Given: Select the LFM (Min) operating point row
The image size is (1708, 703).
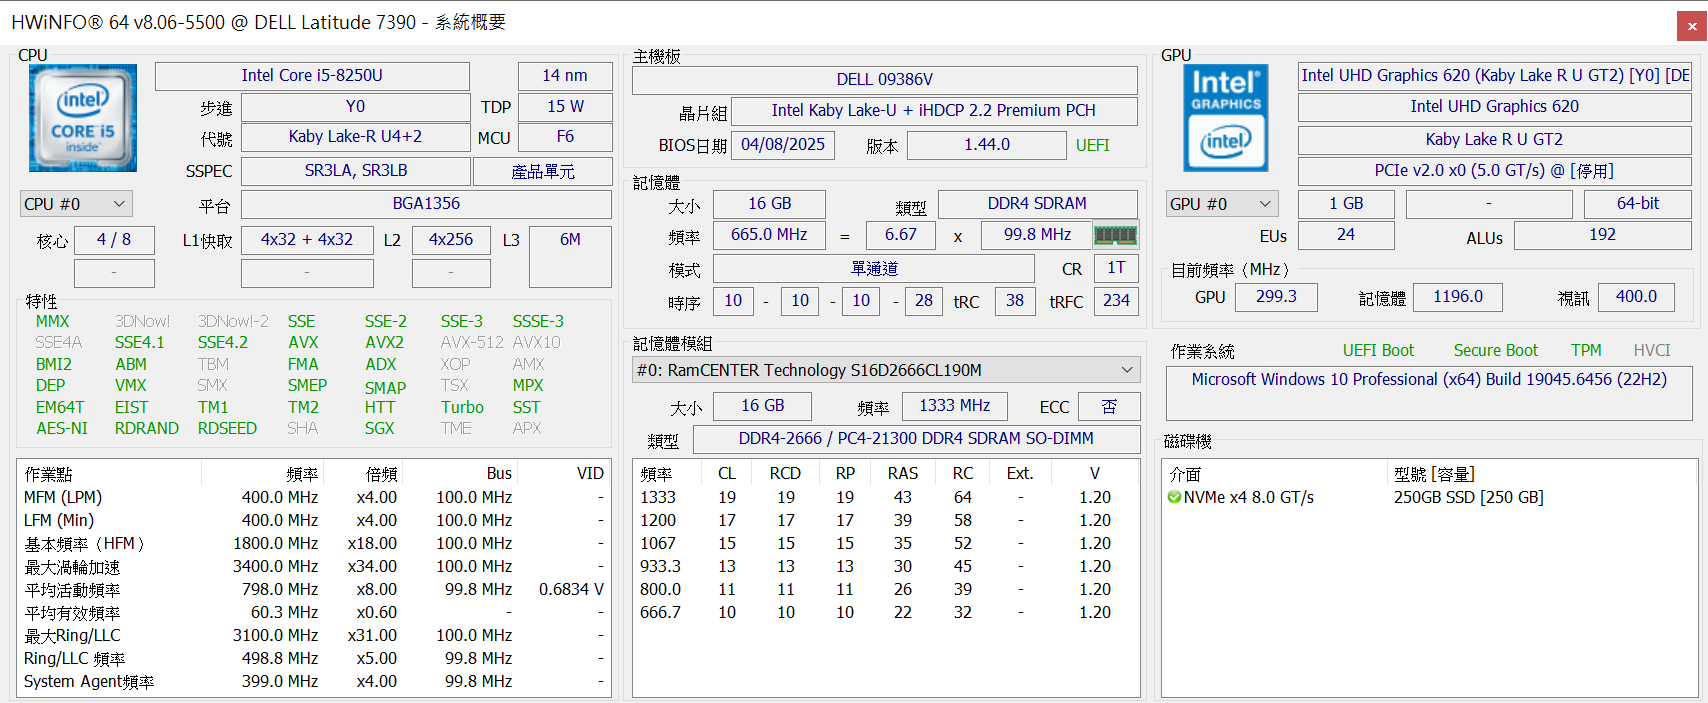Looking at the screenshot, I should tap(314, 521).
